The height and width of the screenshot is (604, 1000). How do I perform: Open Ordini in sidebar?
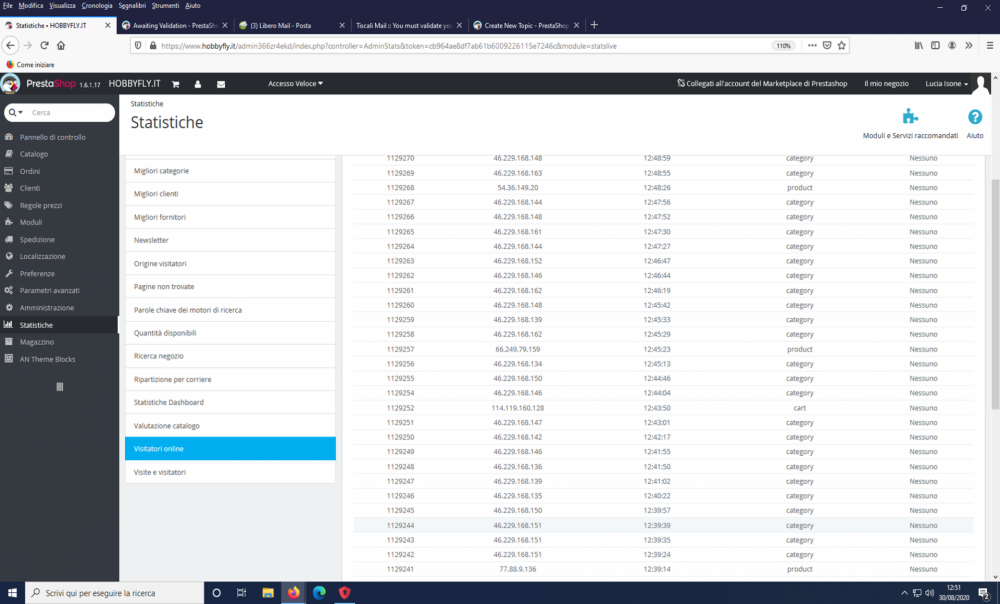tap(29, 171)
